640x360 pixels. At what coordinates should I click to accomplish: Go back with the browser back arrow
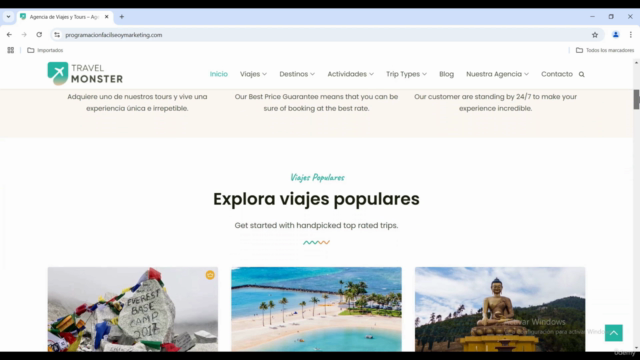click(x=9, y=35)
